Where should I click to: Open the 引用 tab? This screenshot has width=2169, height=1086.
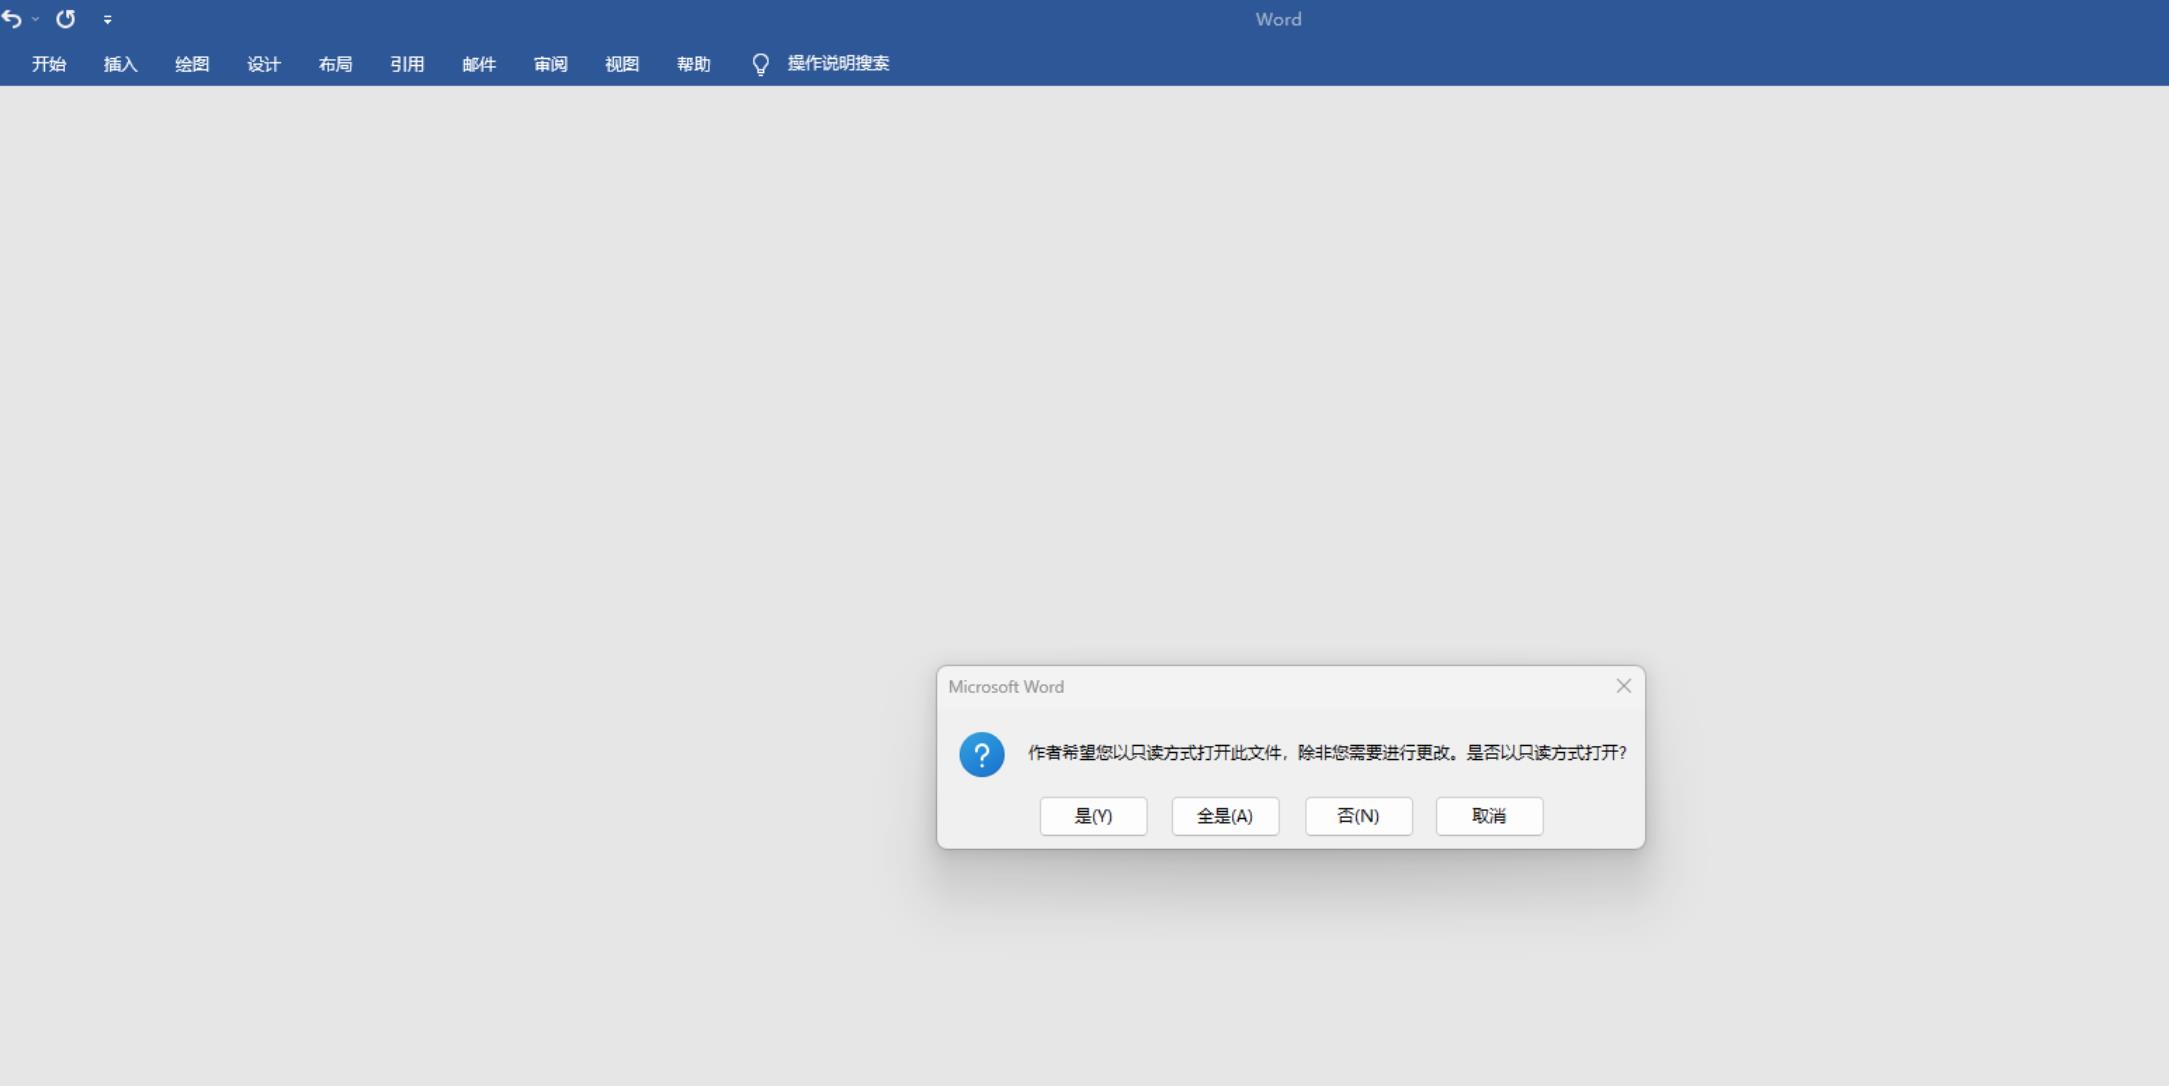pos(407,64)
